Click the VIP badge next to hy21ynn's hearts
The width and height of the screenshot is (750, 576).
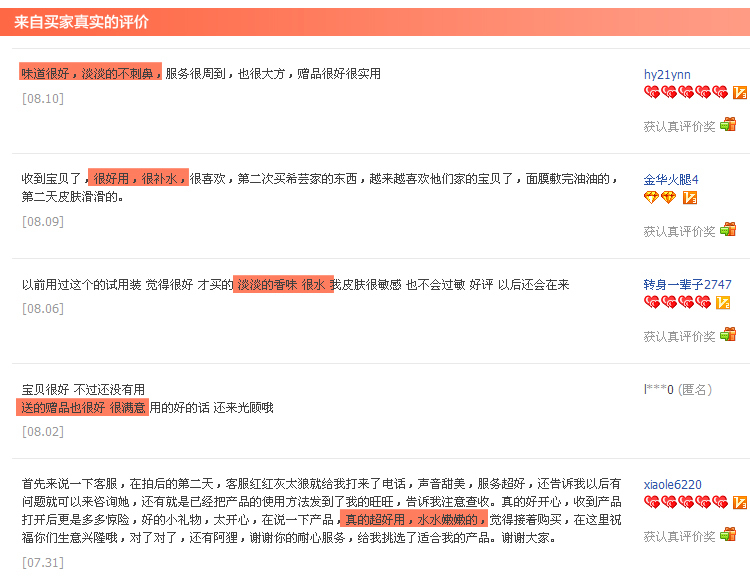point(739,92)
